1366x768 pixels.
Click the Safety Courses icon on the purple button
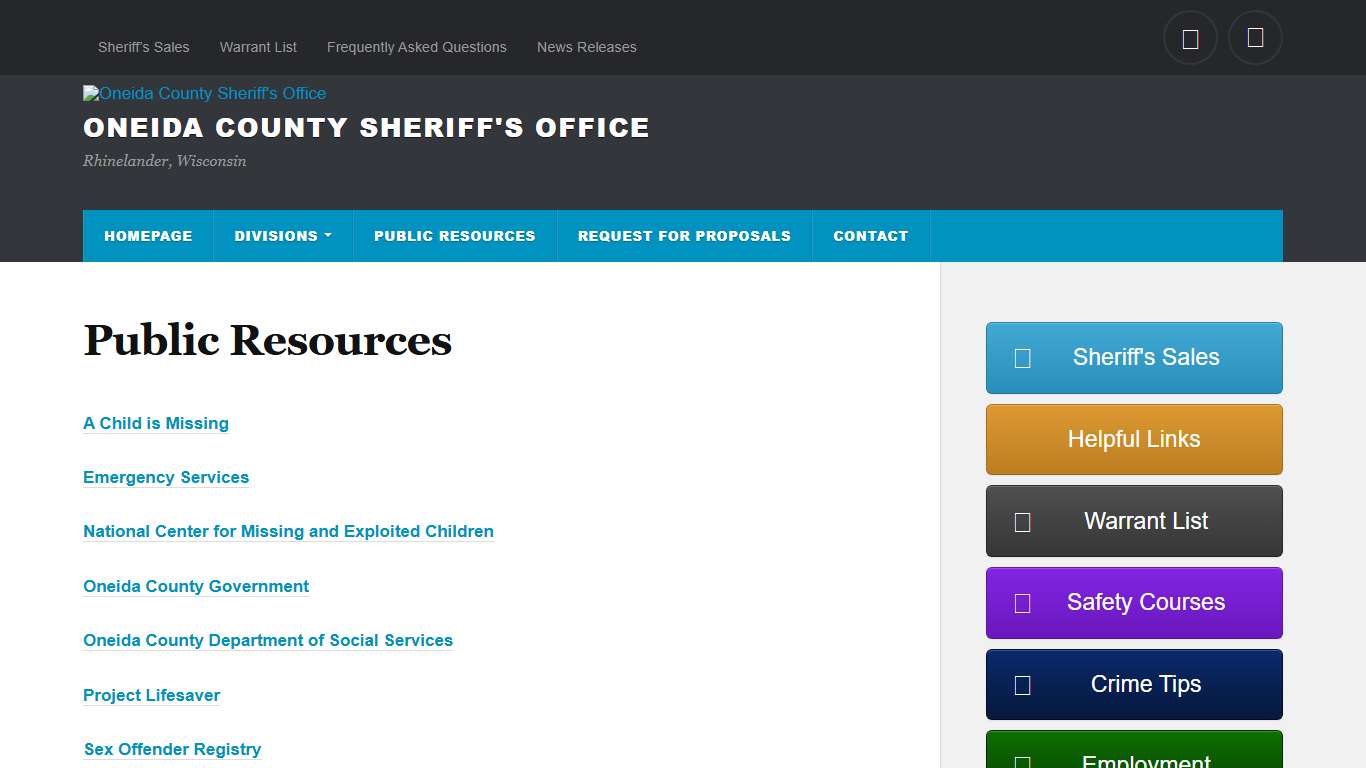pyautogui.click(x=1021, y=603)
